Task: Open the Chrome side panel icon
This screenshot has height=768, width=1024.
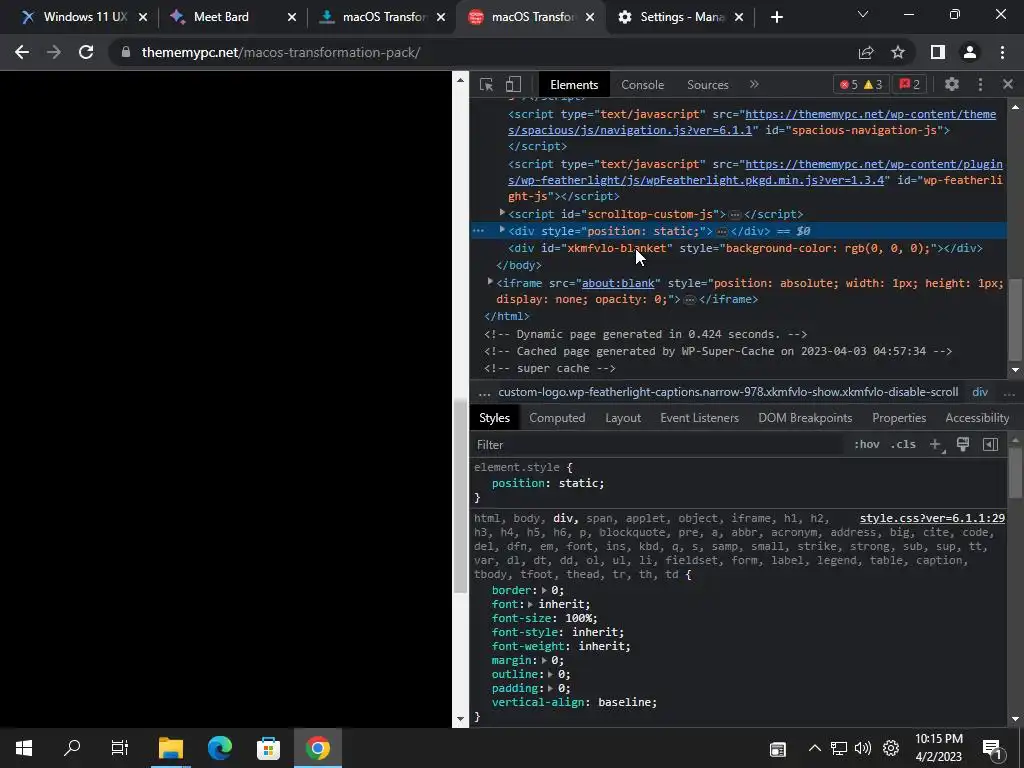Action: [x=937, y=52]
